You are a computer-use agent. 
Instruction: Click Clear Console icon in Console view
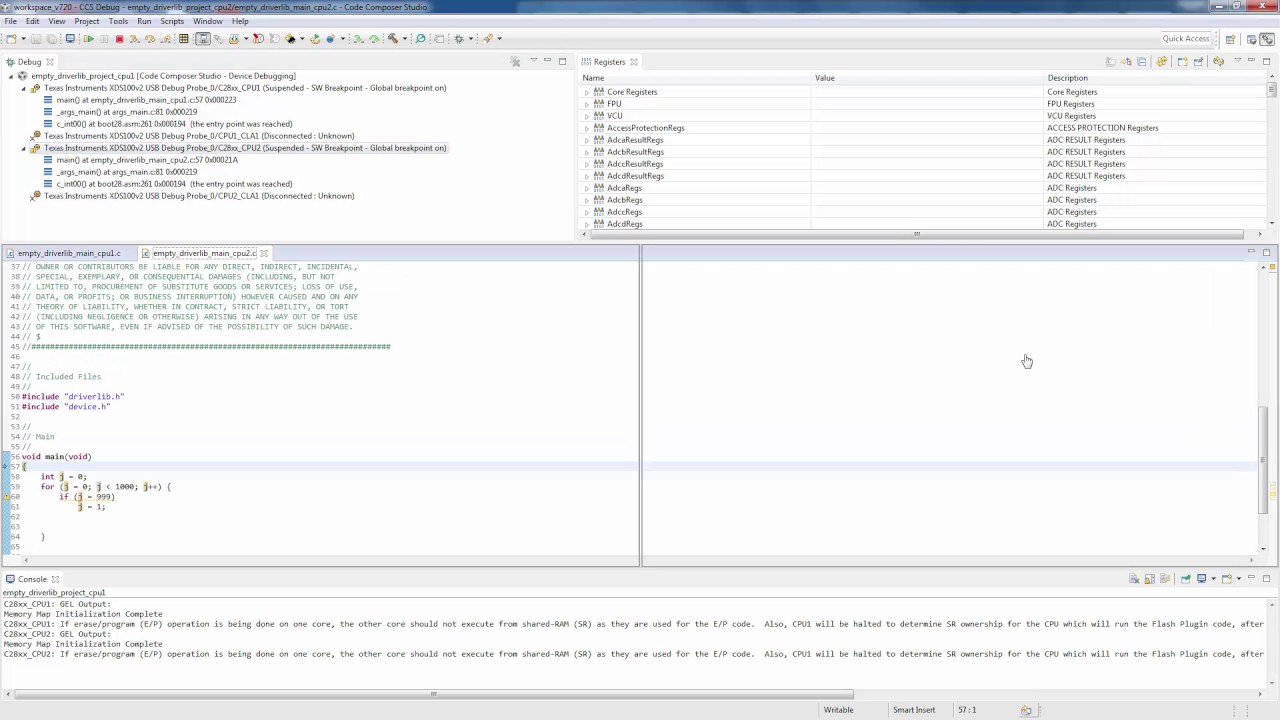(x=1134, y=579)
